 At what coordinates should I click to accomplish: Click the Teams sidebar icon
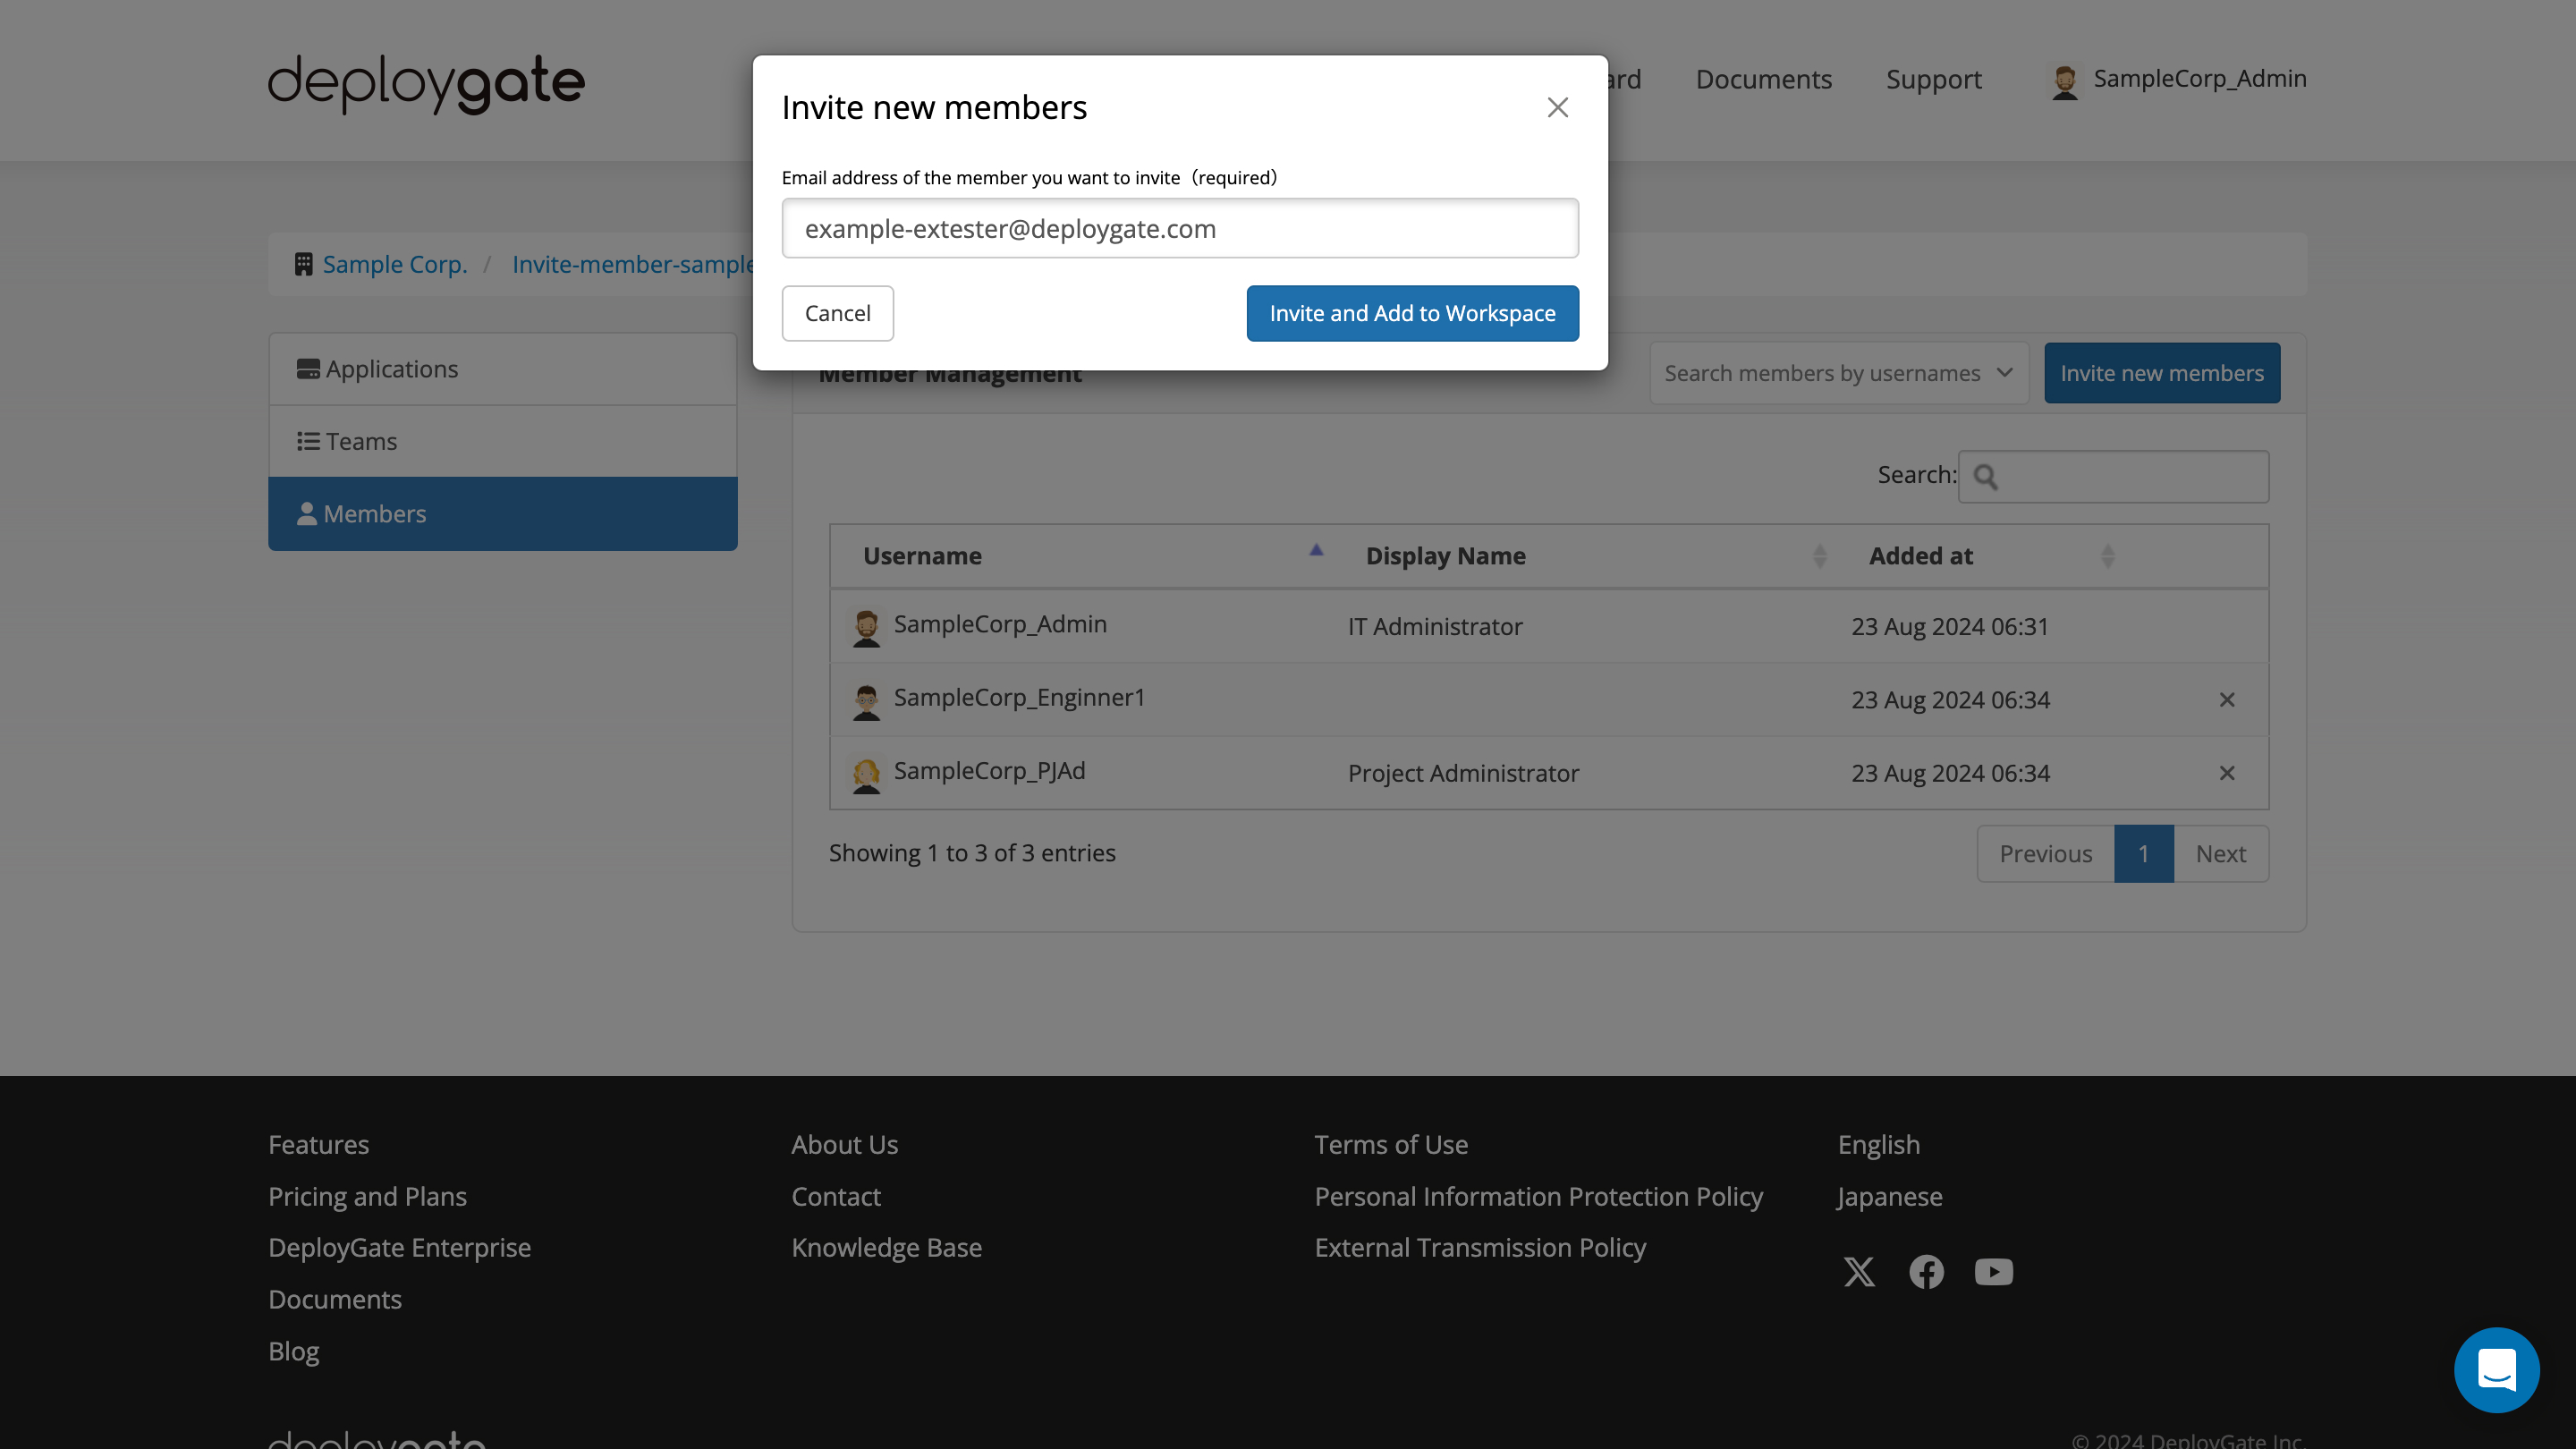click(x=306, y=441)
